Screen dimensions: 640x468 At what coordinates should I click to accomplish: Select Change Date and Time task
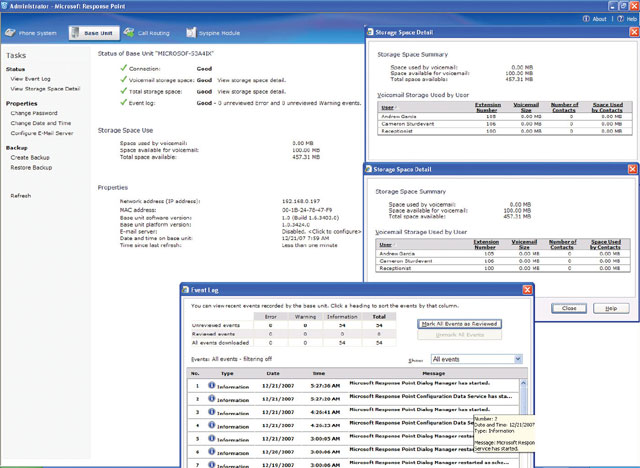pyautogui.click(x=41, y=123)
